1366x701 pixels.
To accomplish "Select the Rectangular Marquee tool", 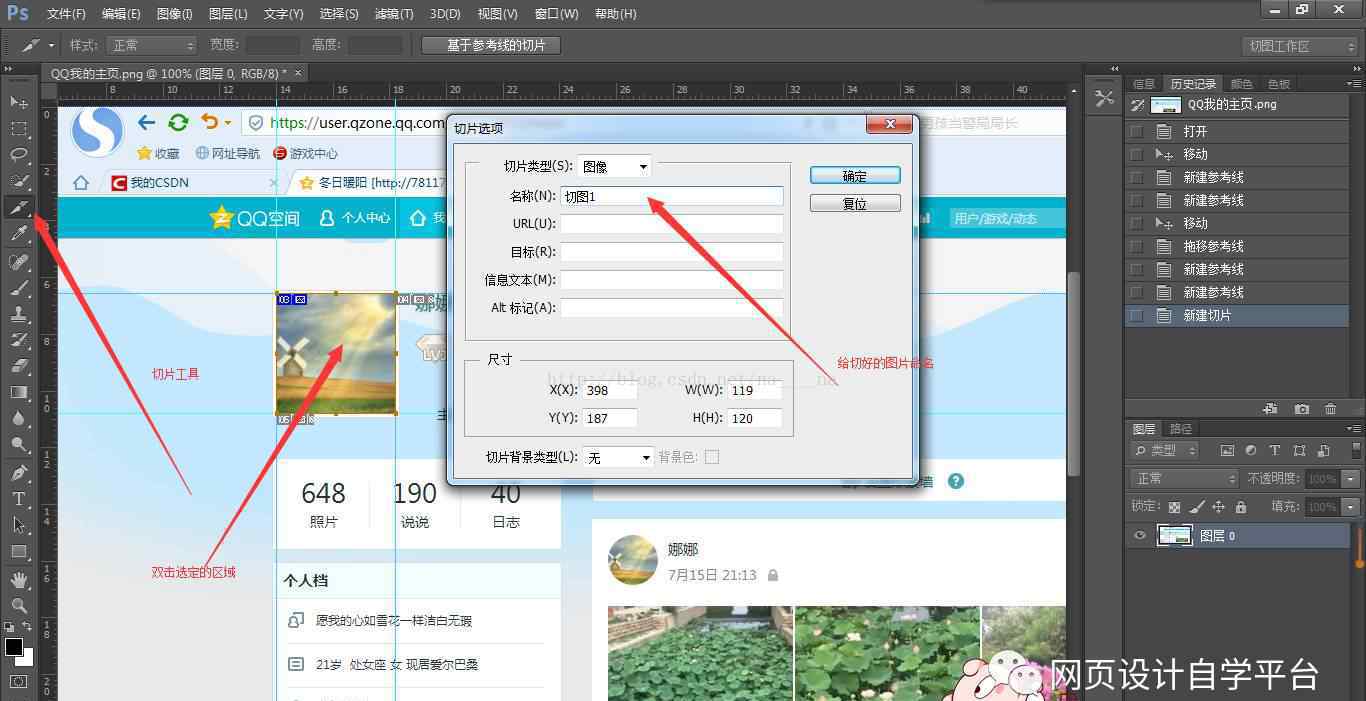I will pos(19,128).
